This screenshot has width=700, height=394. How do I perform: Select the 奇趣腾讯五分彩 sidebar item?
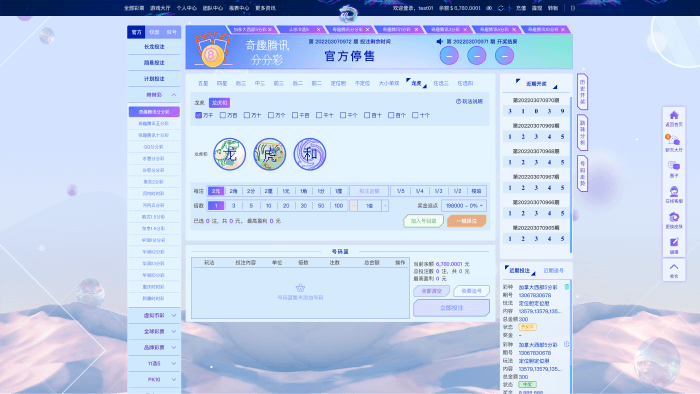tap(154, 124)
